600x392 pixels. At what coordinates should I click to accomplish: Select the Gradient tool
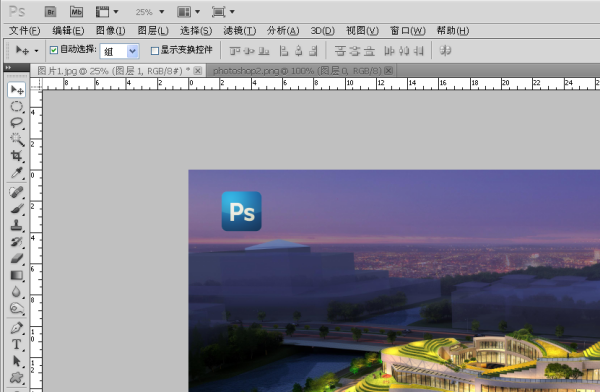pos(17,275)
